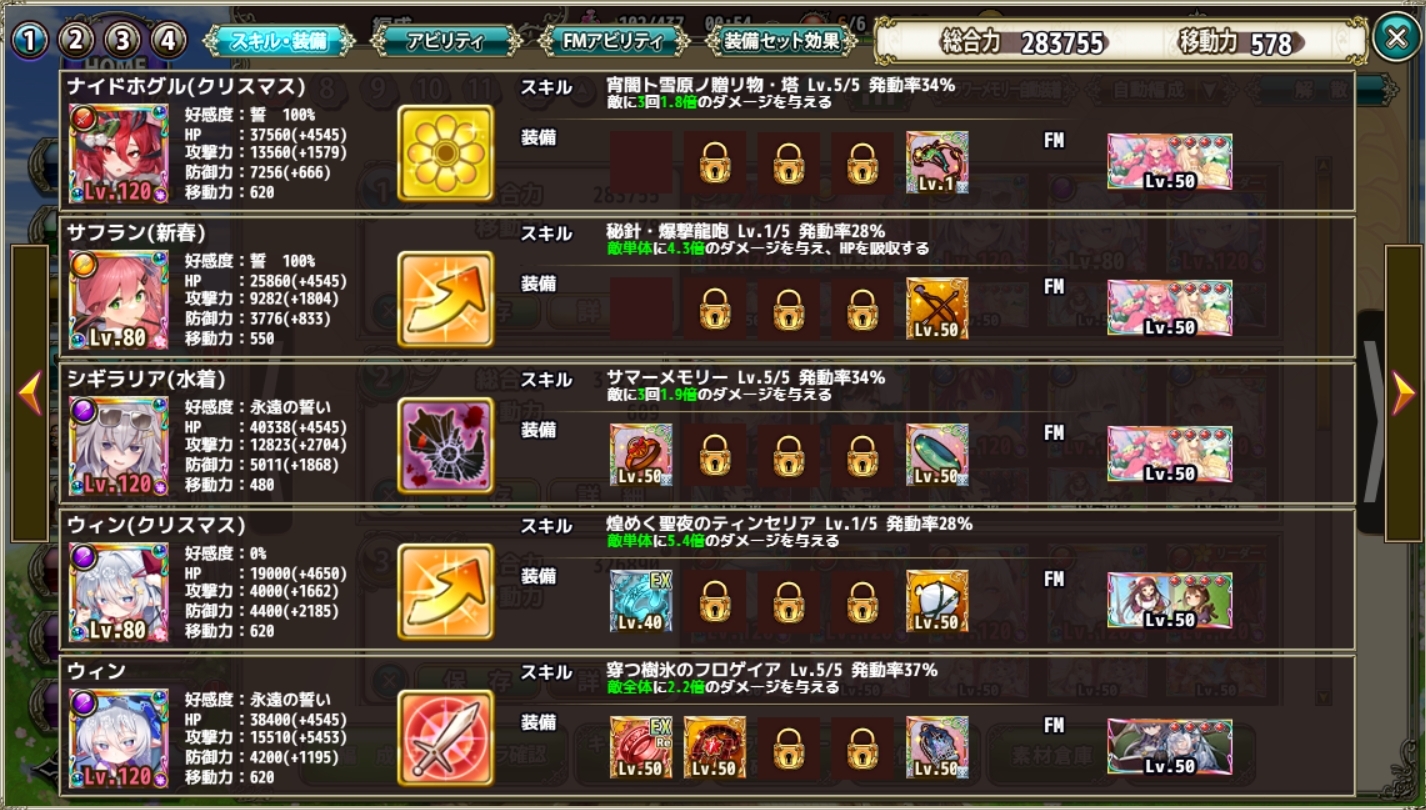This screenshot has width=1426, height=810.
Task: Click ウィン's red sword ability icon
Action: pyautogui.click(x=445, y=738)
